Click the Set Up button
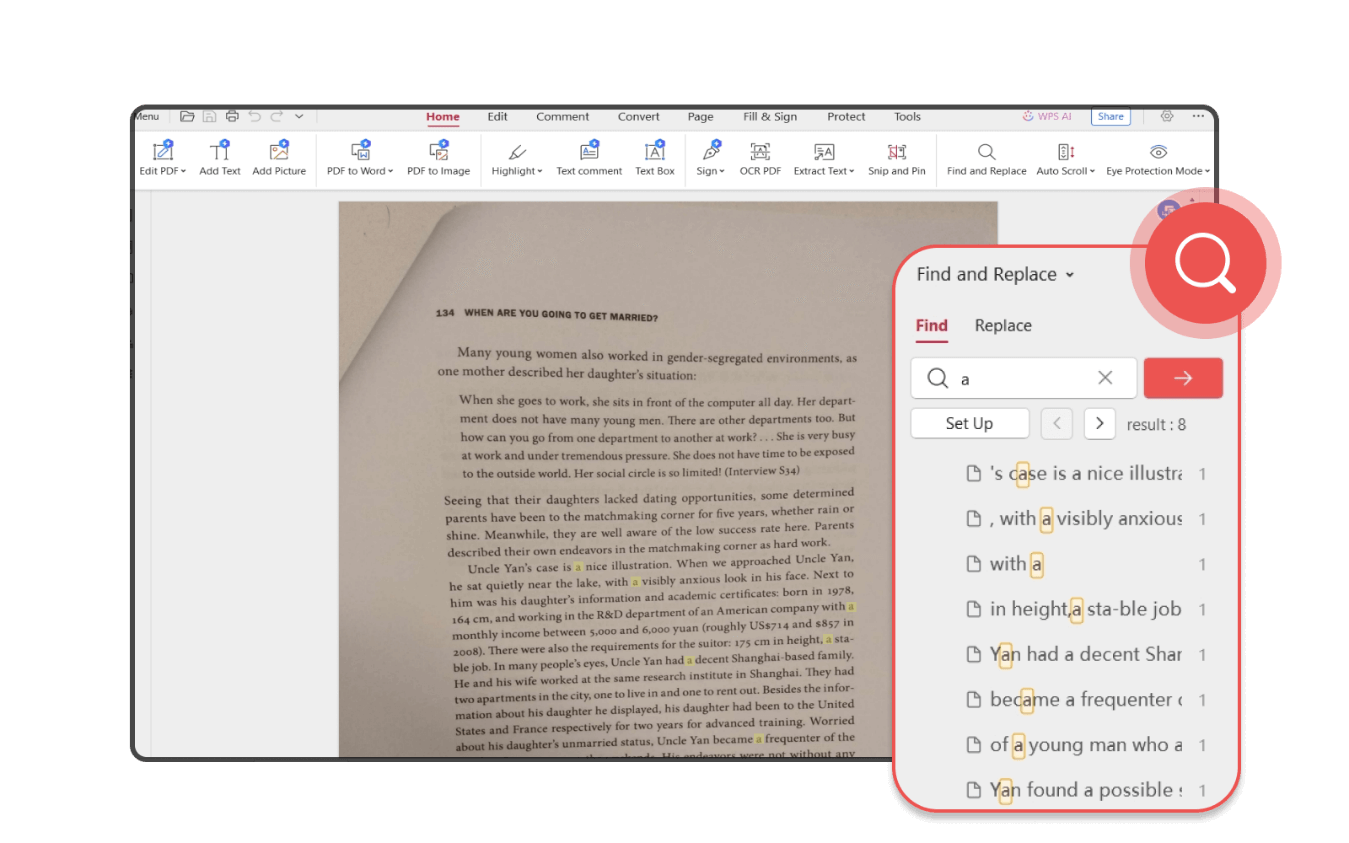Viewport: 1349px width, 843px height. coord(969,423)
